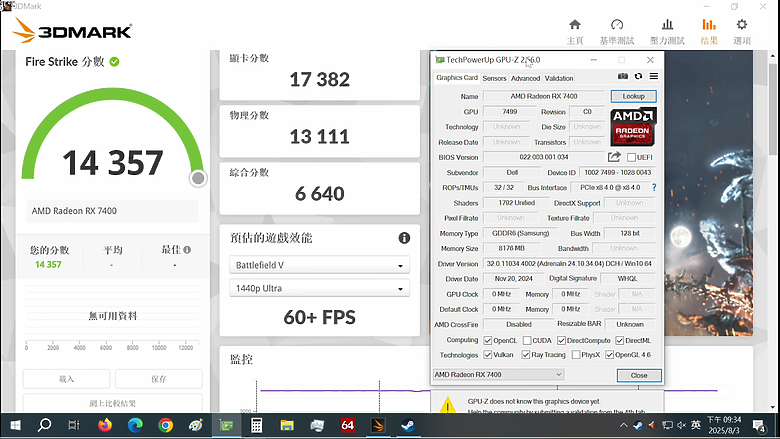Toggle the OpenCL checkbox
The width and height of the screenshot is (780, 439).
coord(488,341)
